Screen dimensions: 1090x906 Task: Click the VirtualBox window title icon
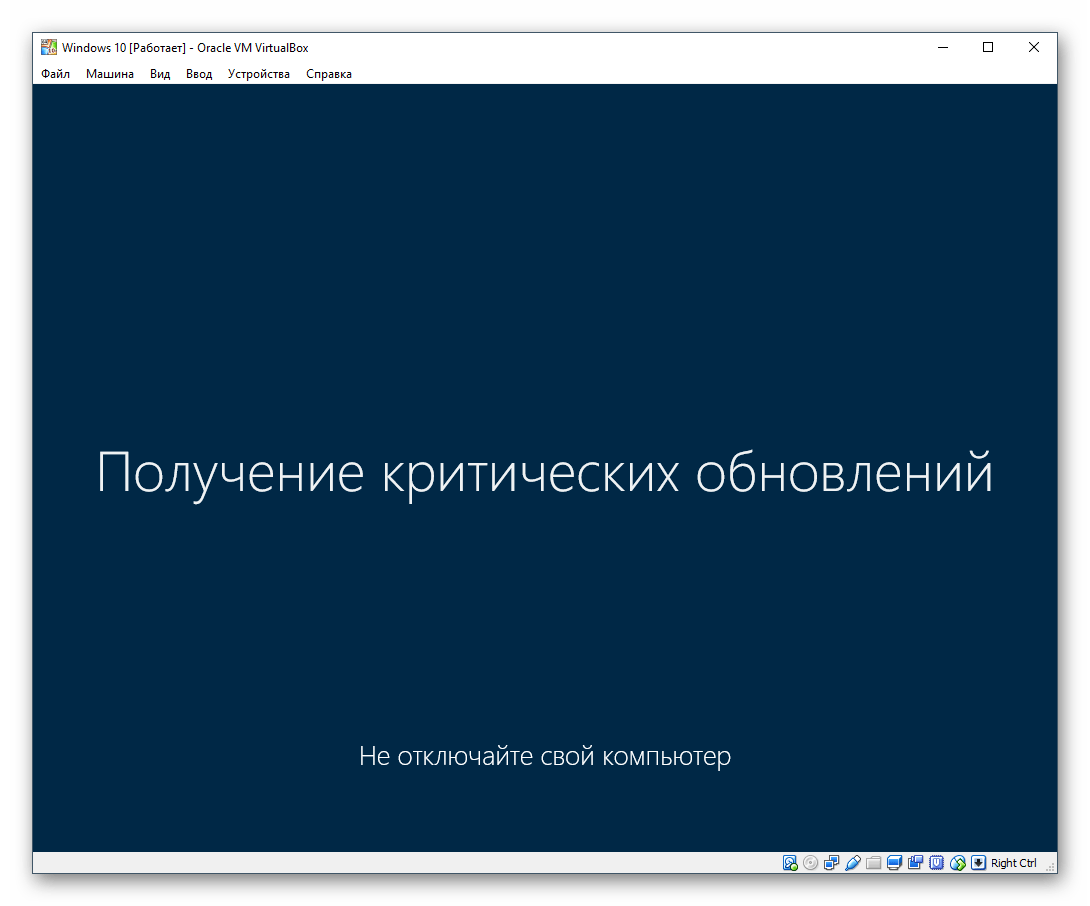point(49,47)
